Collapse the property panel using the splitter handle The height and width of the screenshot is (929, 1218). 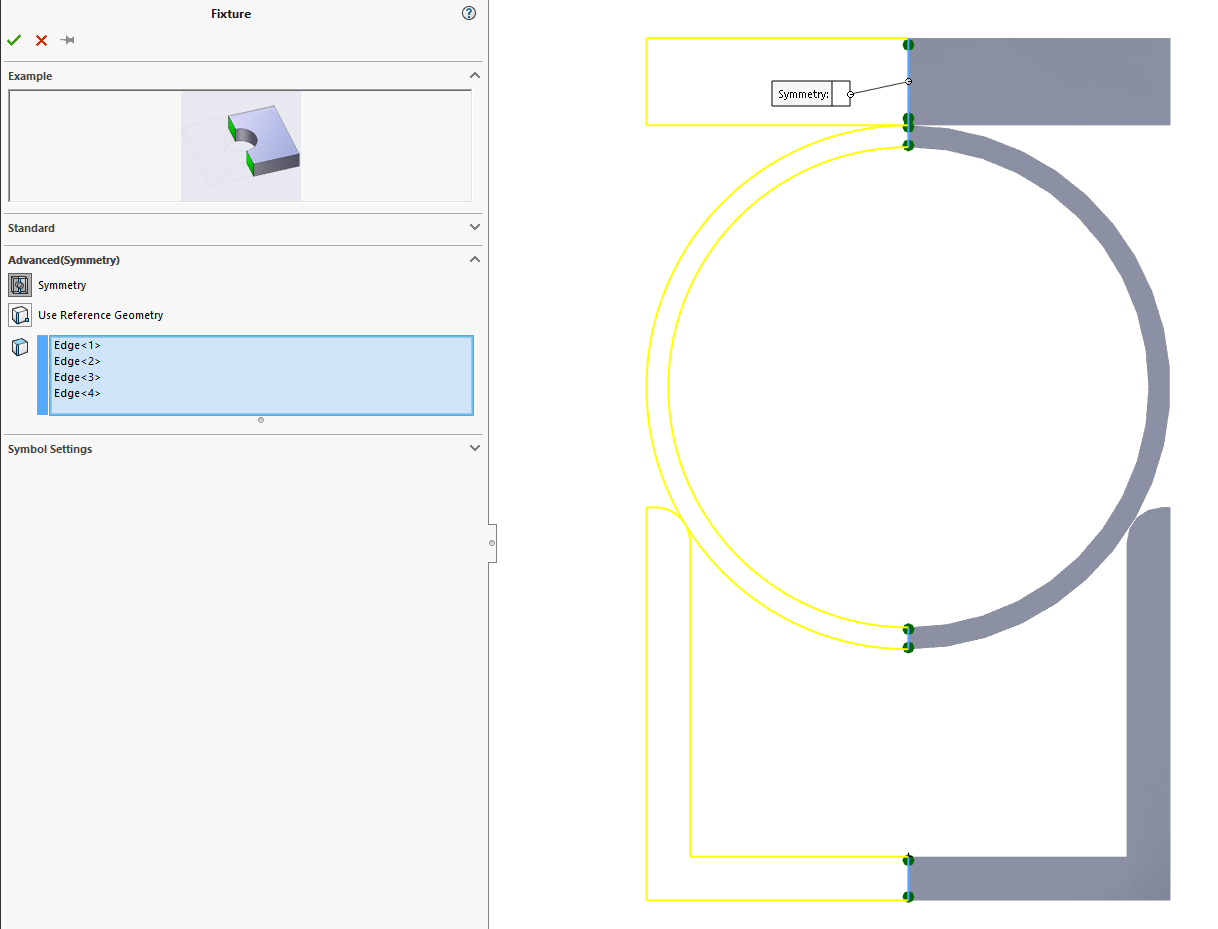point(491,543)
